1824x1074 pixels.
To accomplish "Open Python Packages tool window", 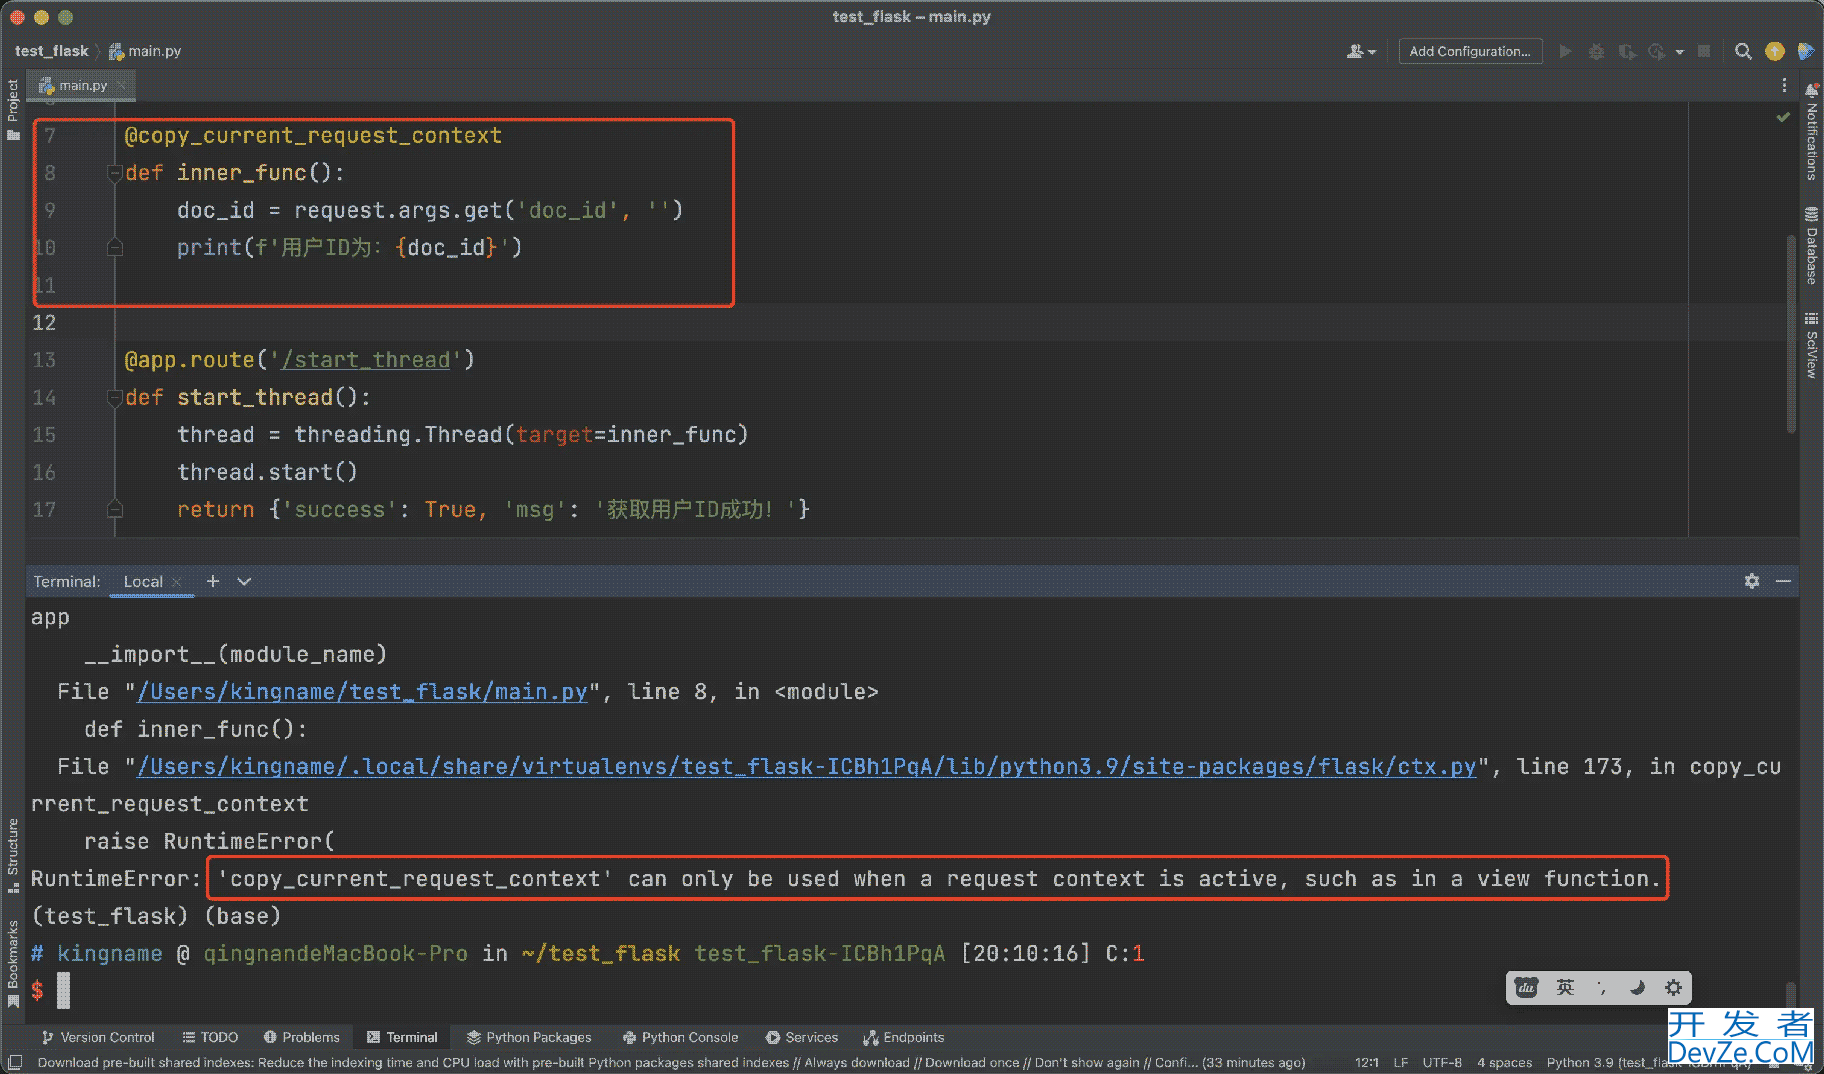I will 529,1038.
